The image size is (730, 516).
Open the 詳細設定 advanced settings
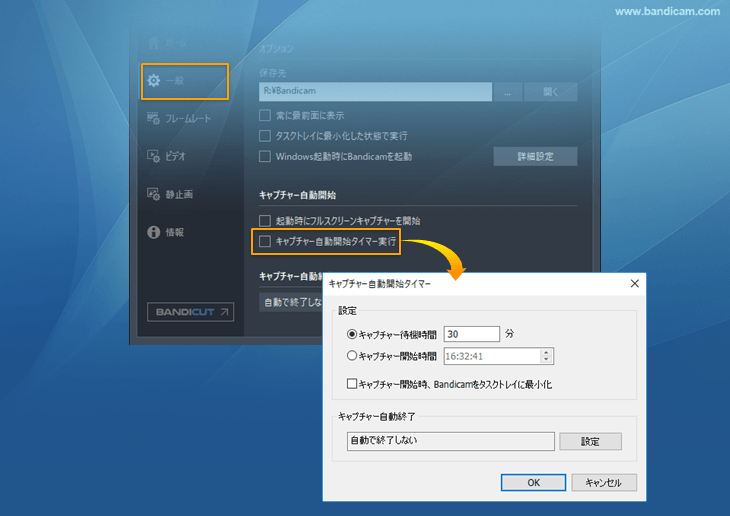click(x=535, y=156)
